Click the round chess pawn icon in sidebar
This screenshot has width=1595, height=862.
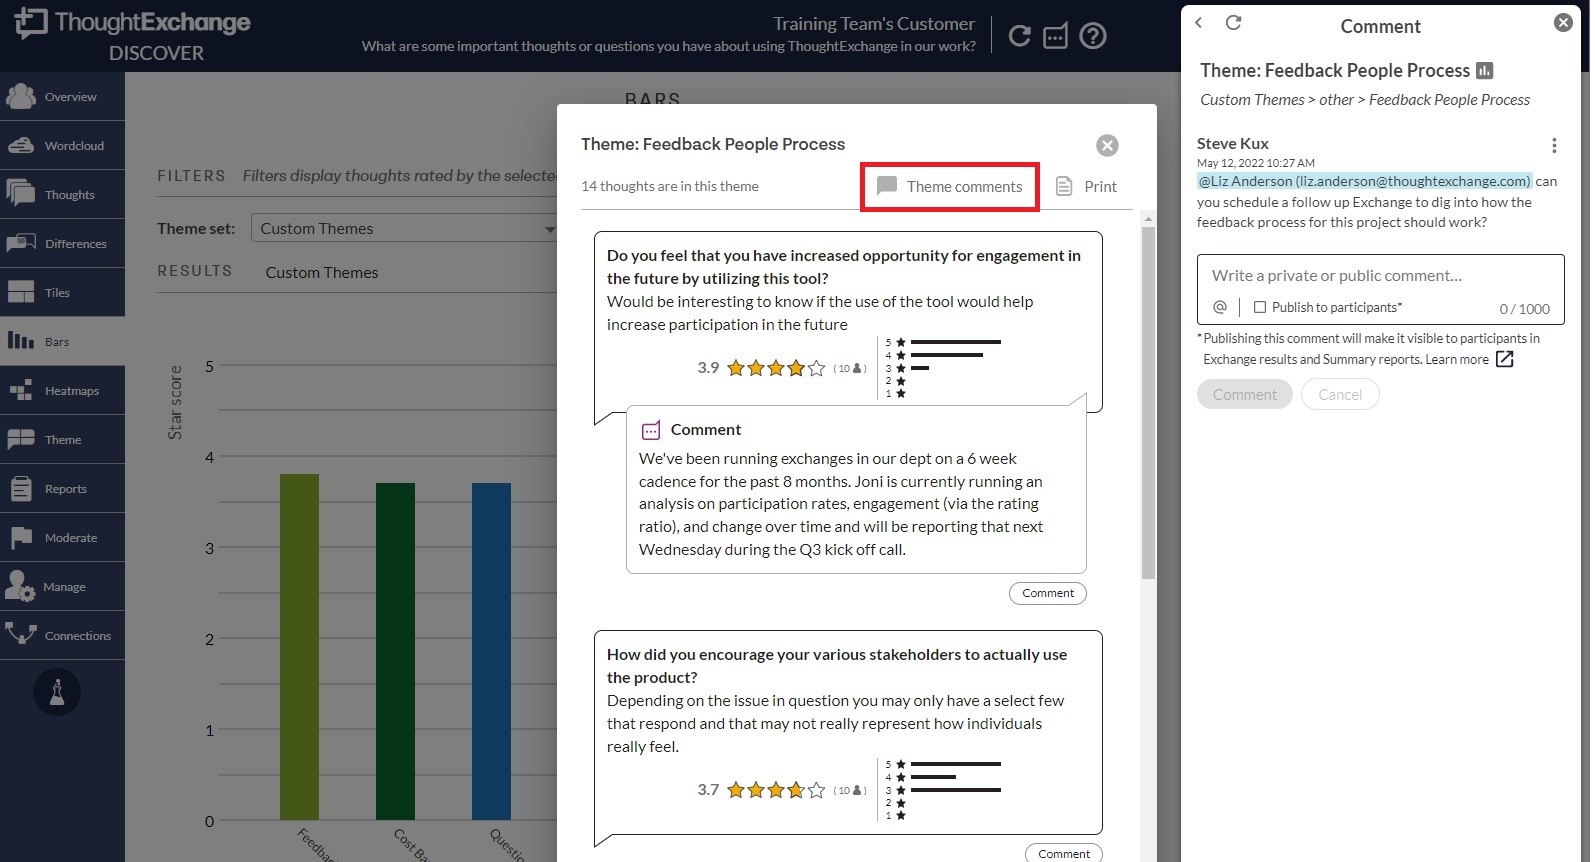[x=57, y=692]
